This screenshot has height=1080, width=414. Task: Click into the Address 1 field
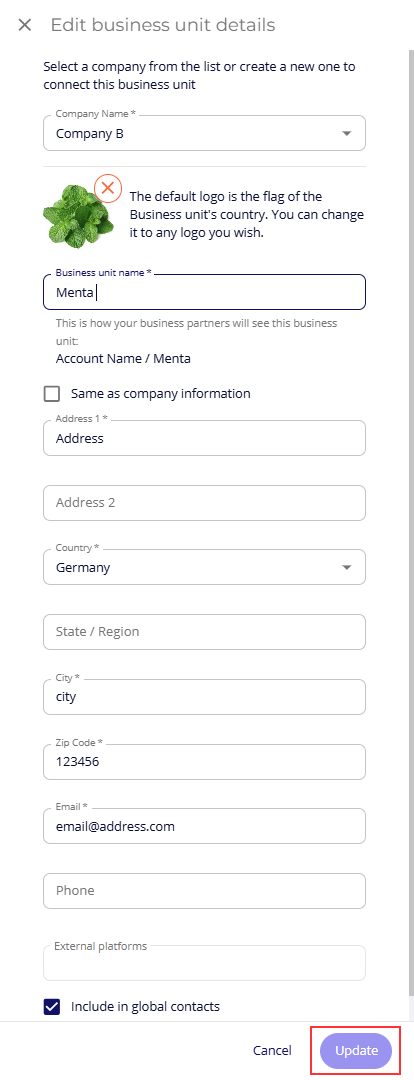(x=204, y=438)
